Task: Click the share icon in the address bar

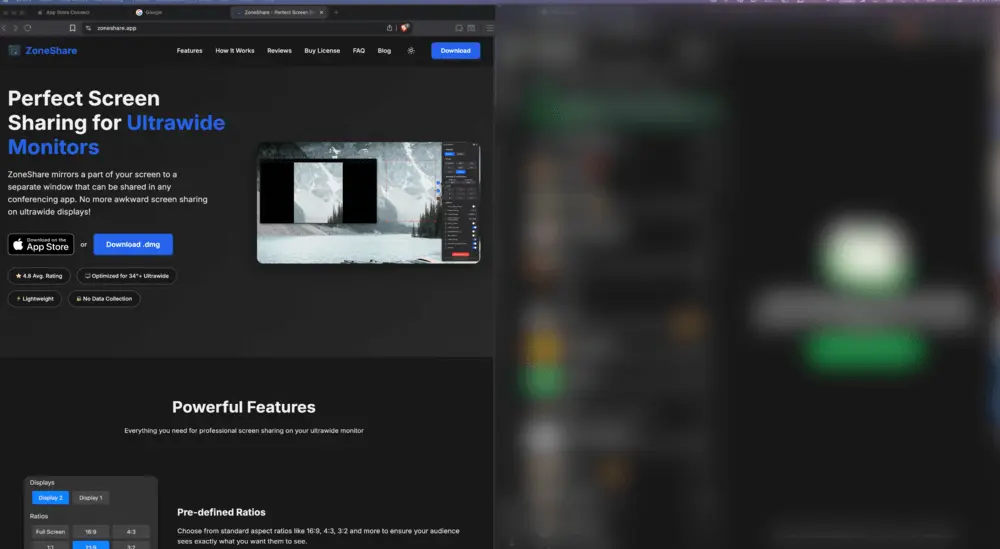Action: (x=389, y=28)
